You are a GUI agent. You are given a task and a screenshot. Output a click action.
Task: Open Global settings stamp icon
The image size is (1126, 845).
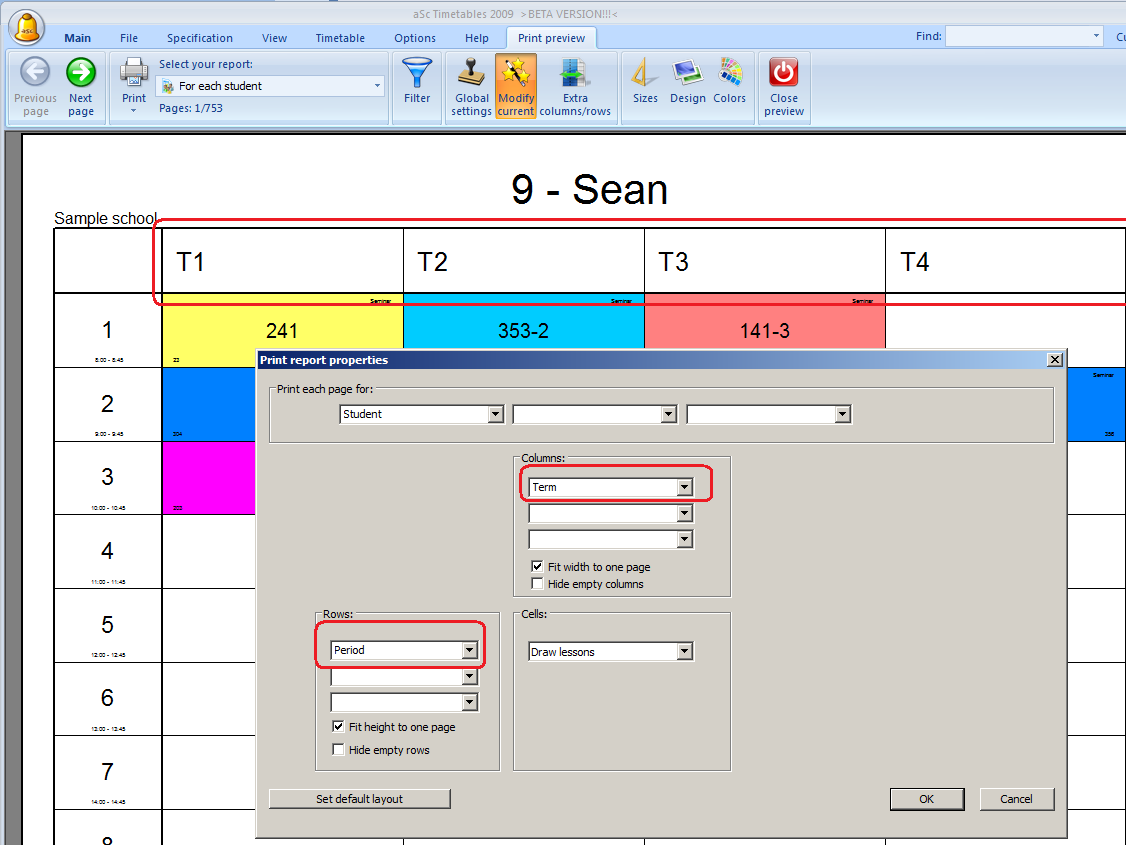pos(471,74)
